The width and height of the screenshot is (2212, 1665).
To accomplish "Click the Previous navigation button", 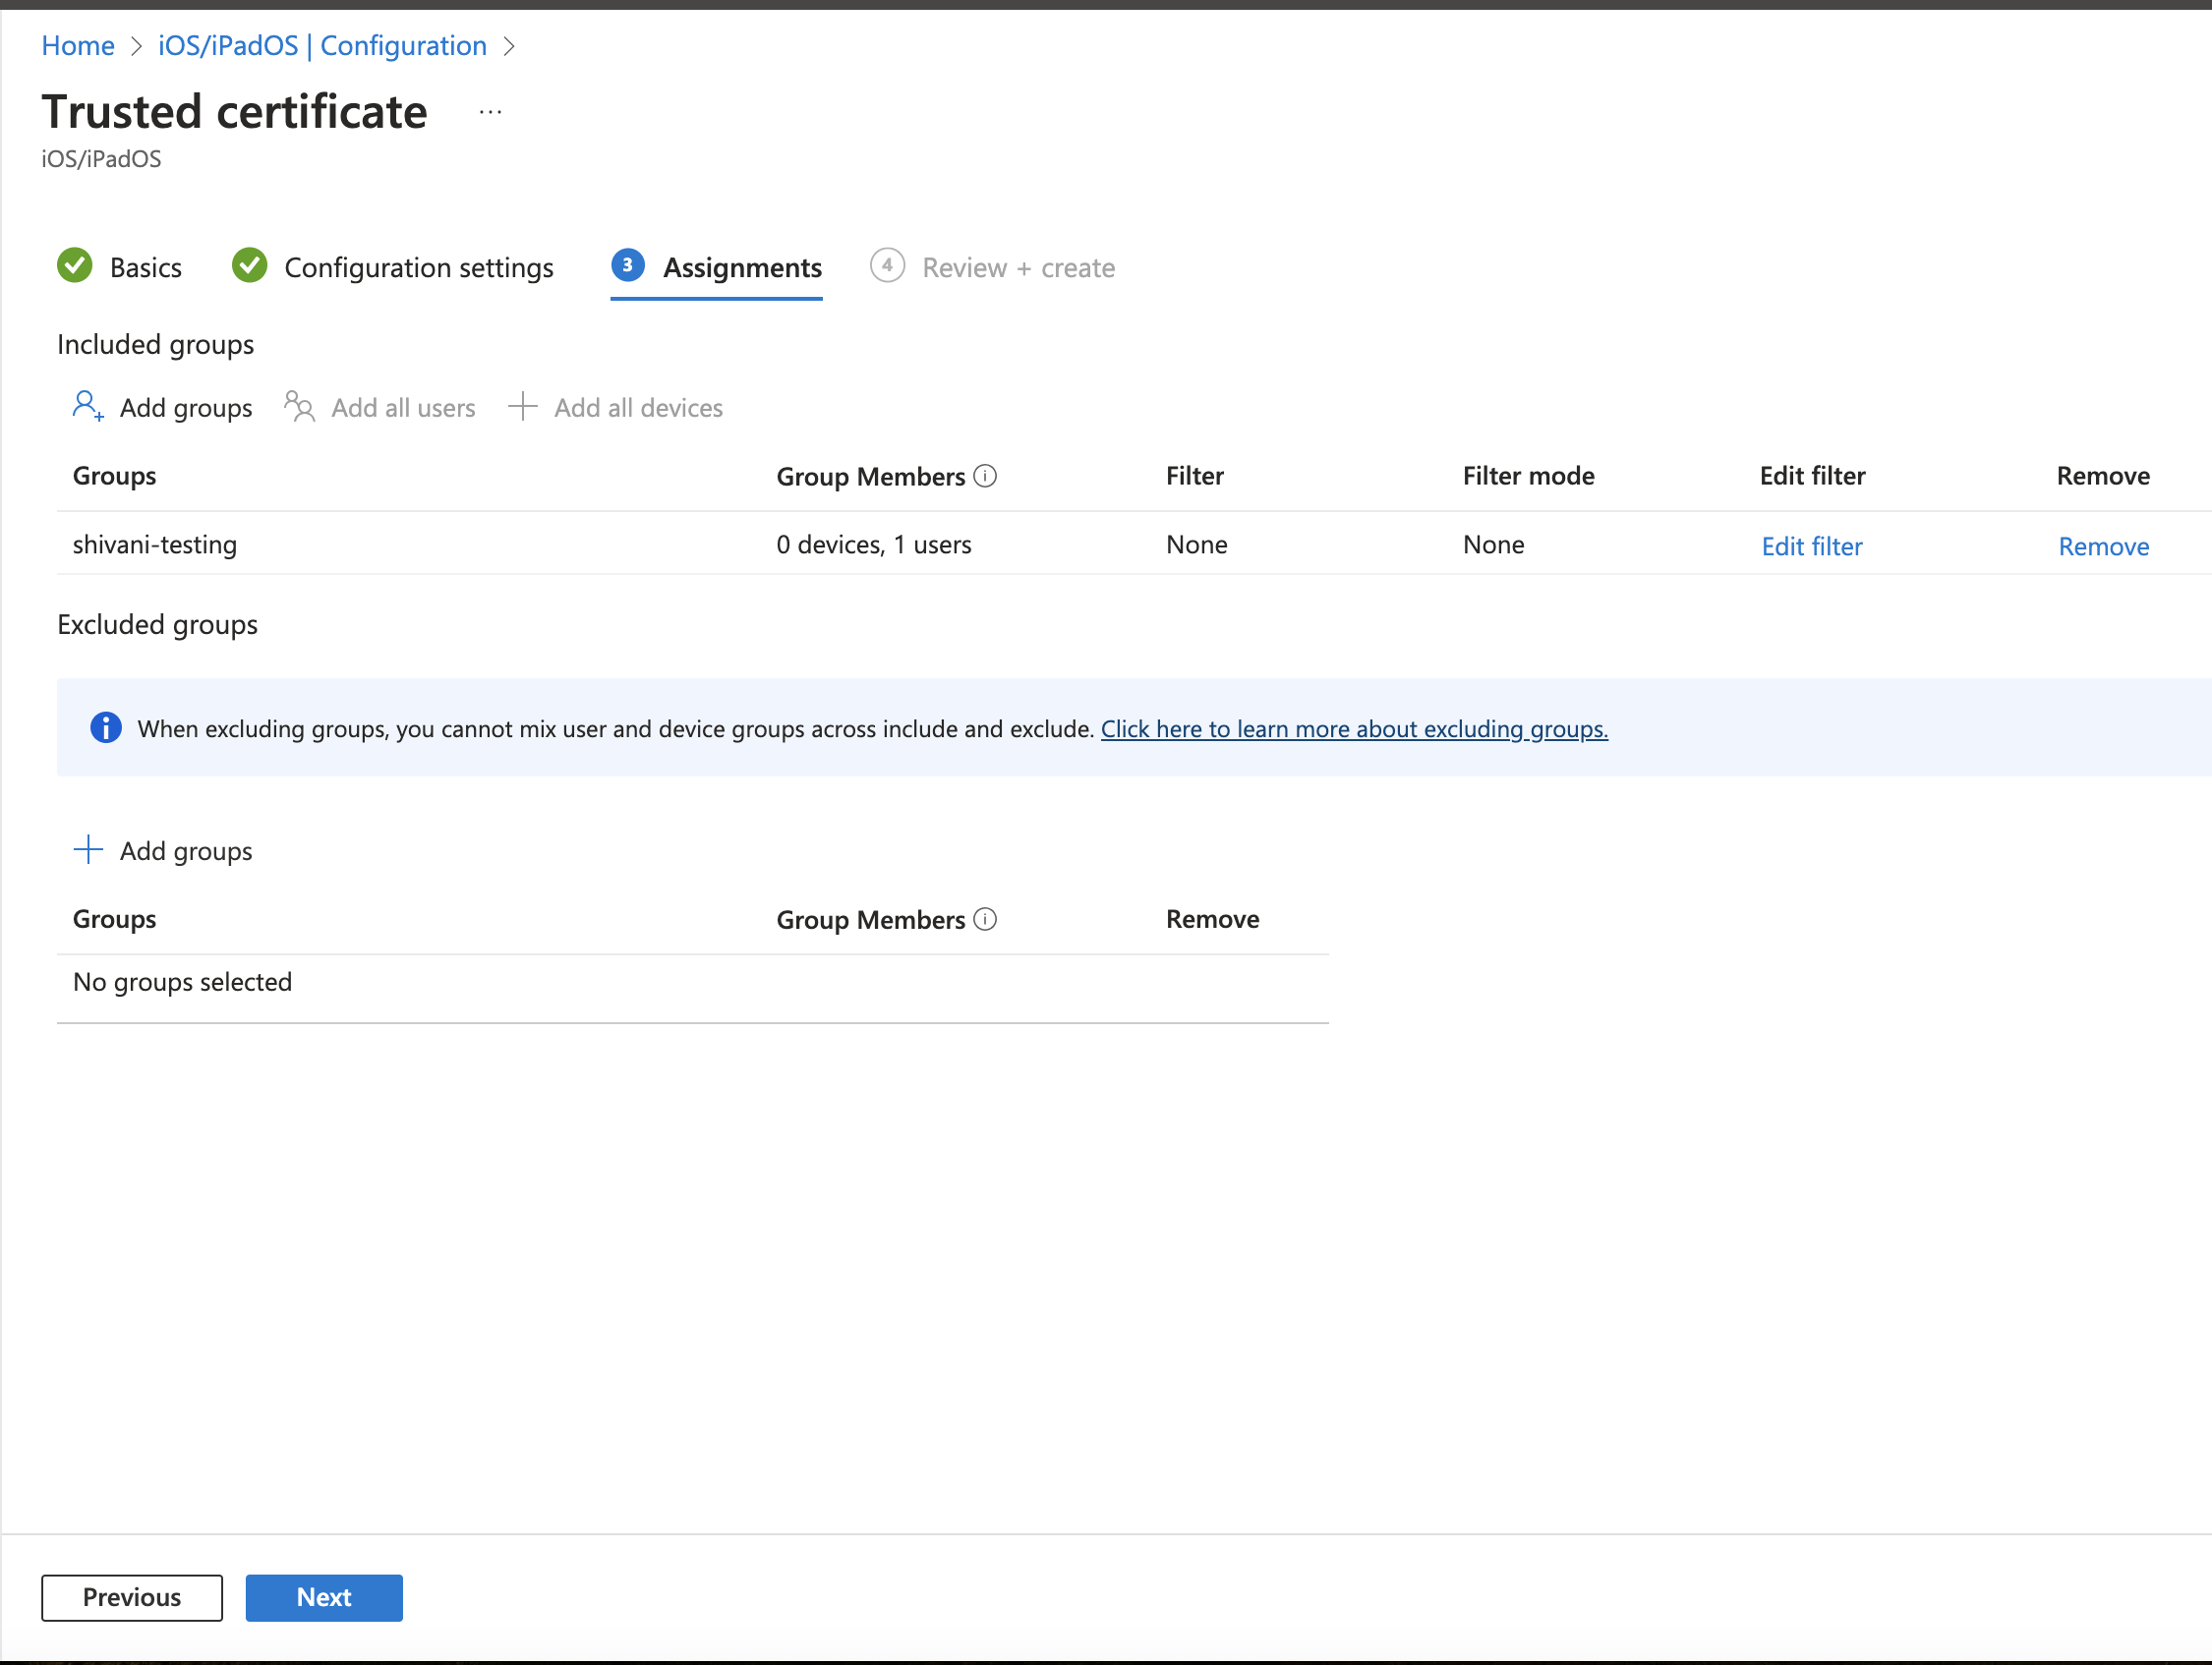I will click(131, 1597).
